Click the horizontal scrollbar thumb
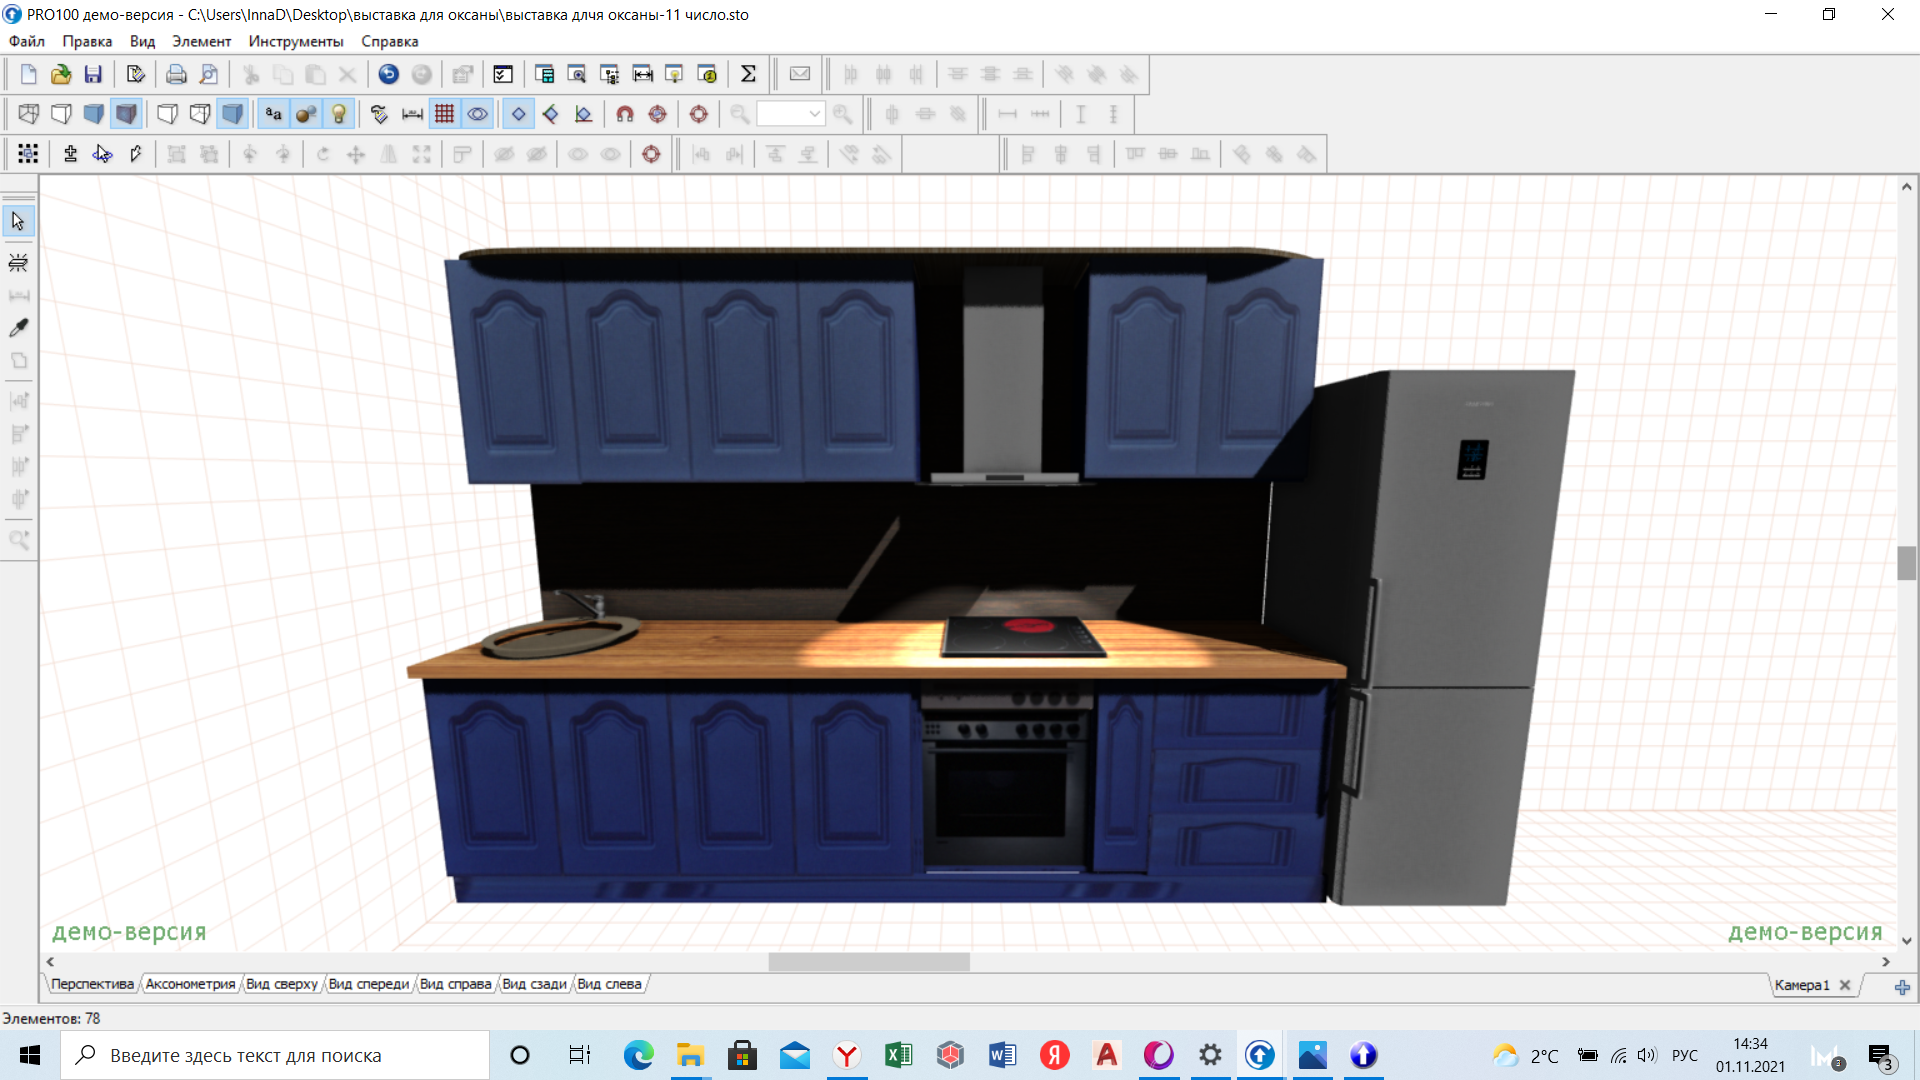This screenshot has width=1920, height=1080. coord(868,962)
